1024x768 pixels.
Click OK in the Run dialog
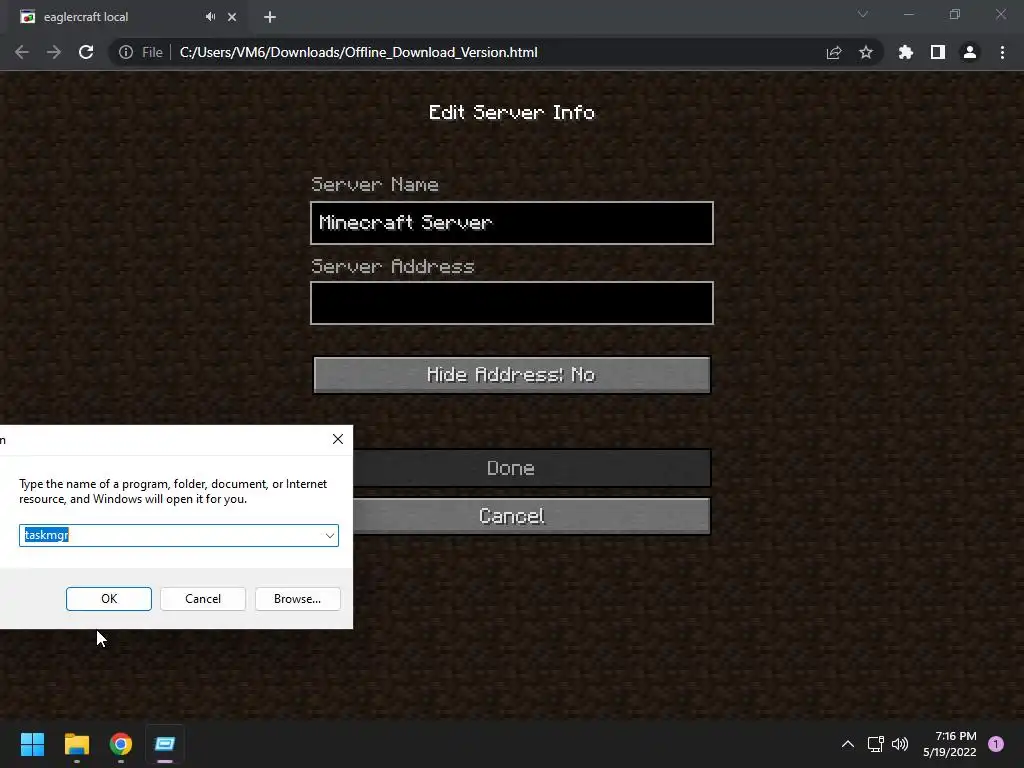coord(109,599)
